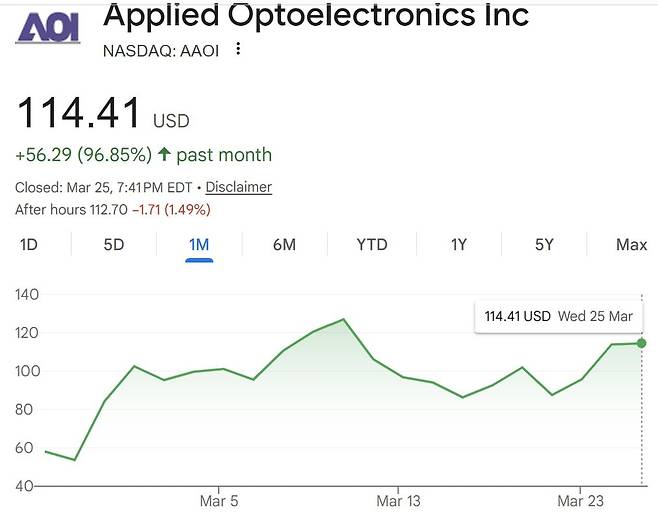Image resolution: width=658 pixels, height=516 pixels.
Task: Click the 114.41 USD price tooltip
Action: (x=558, y=316)
